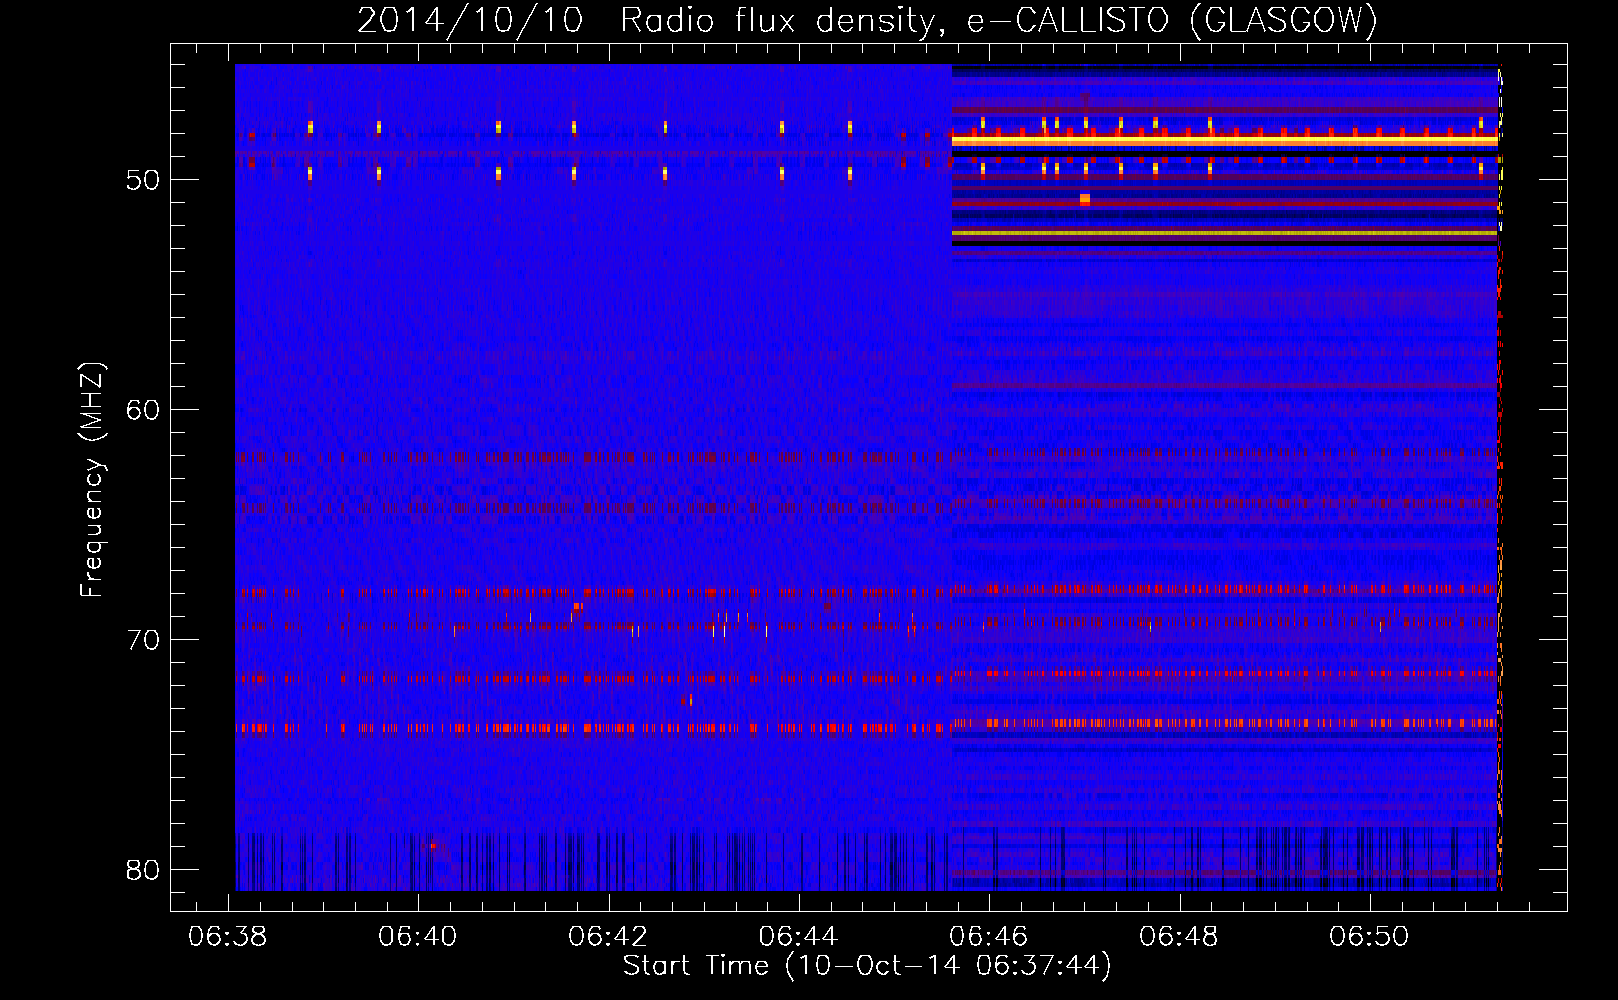Click the 80 frequency tick label
This screenshot has width=1618, height=1000.
[143, 870]
